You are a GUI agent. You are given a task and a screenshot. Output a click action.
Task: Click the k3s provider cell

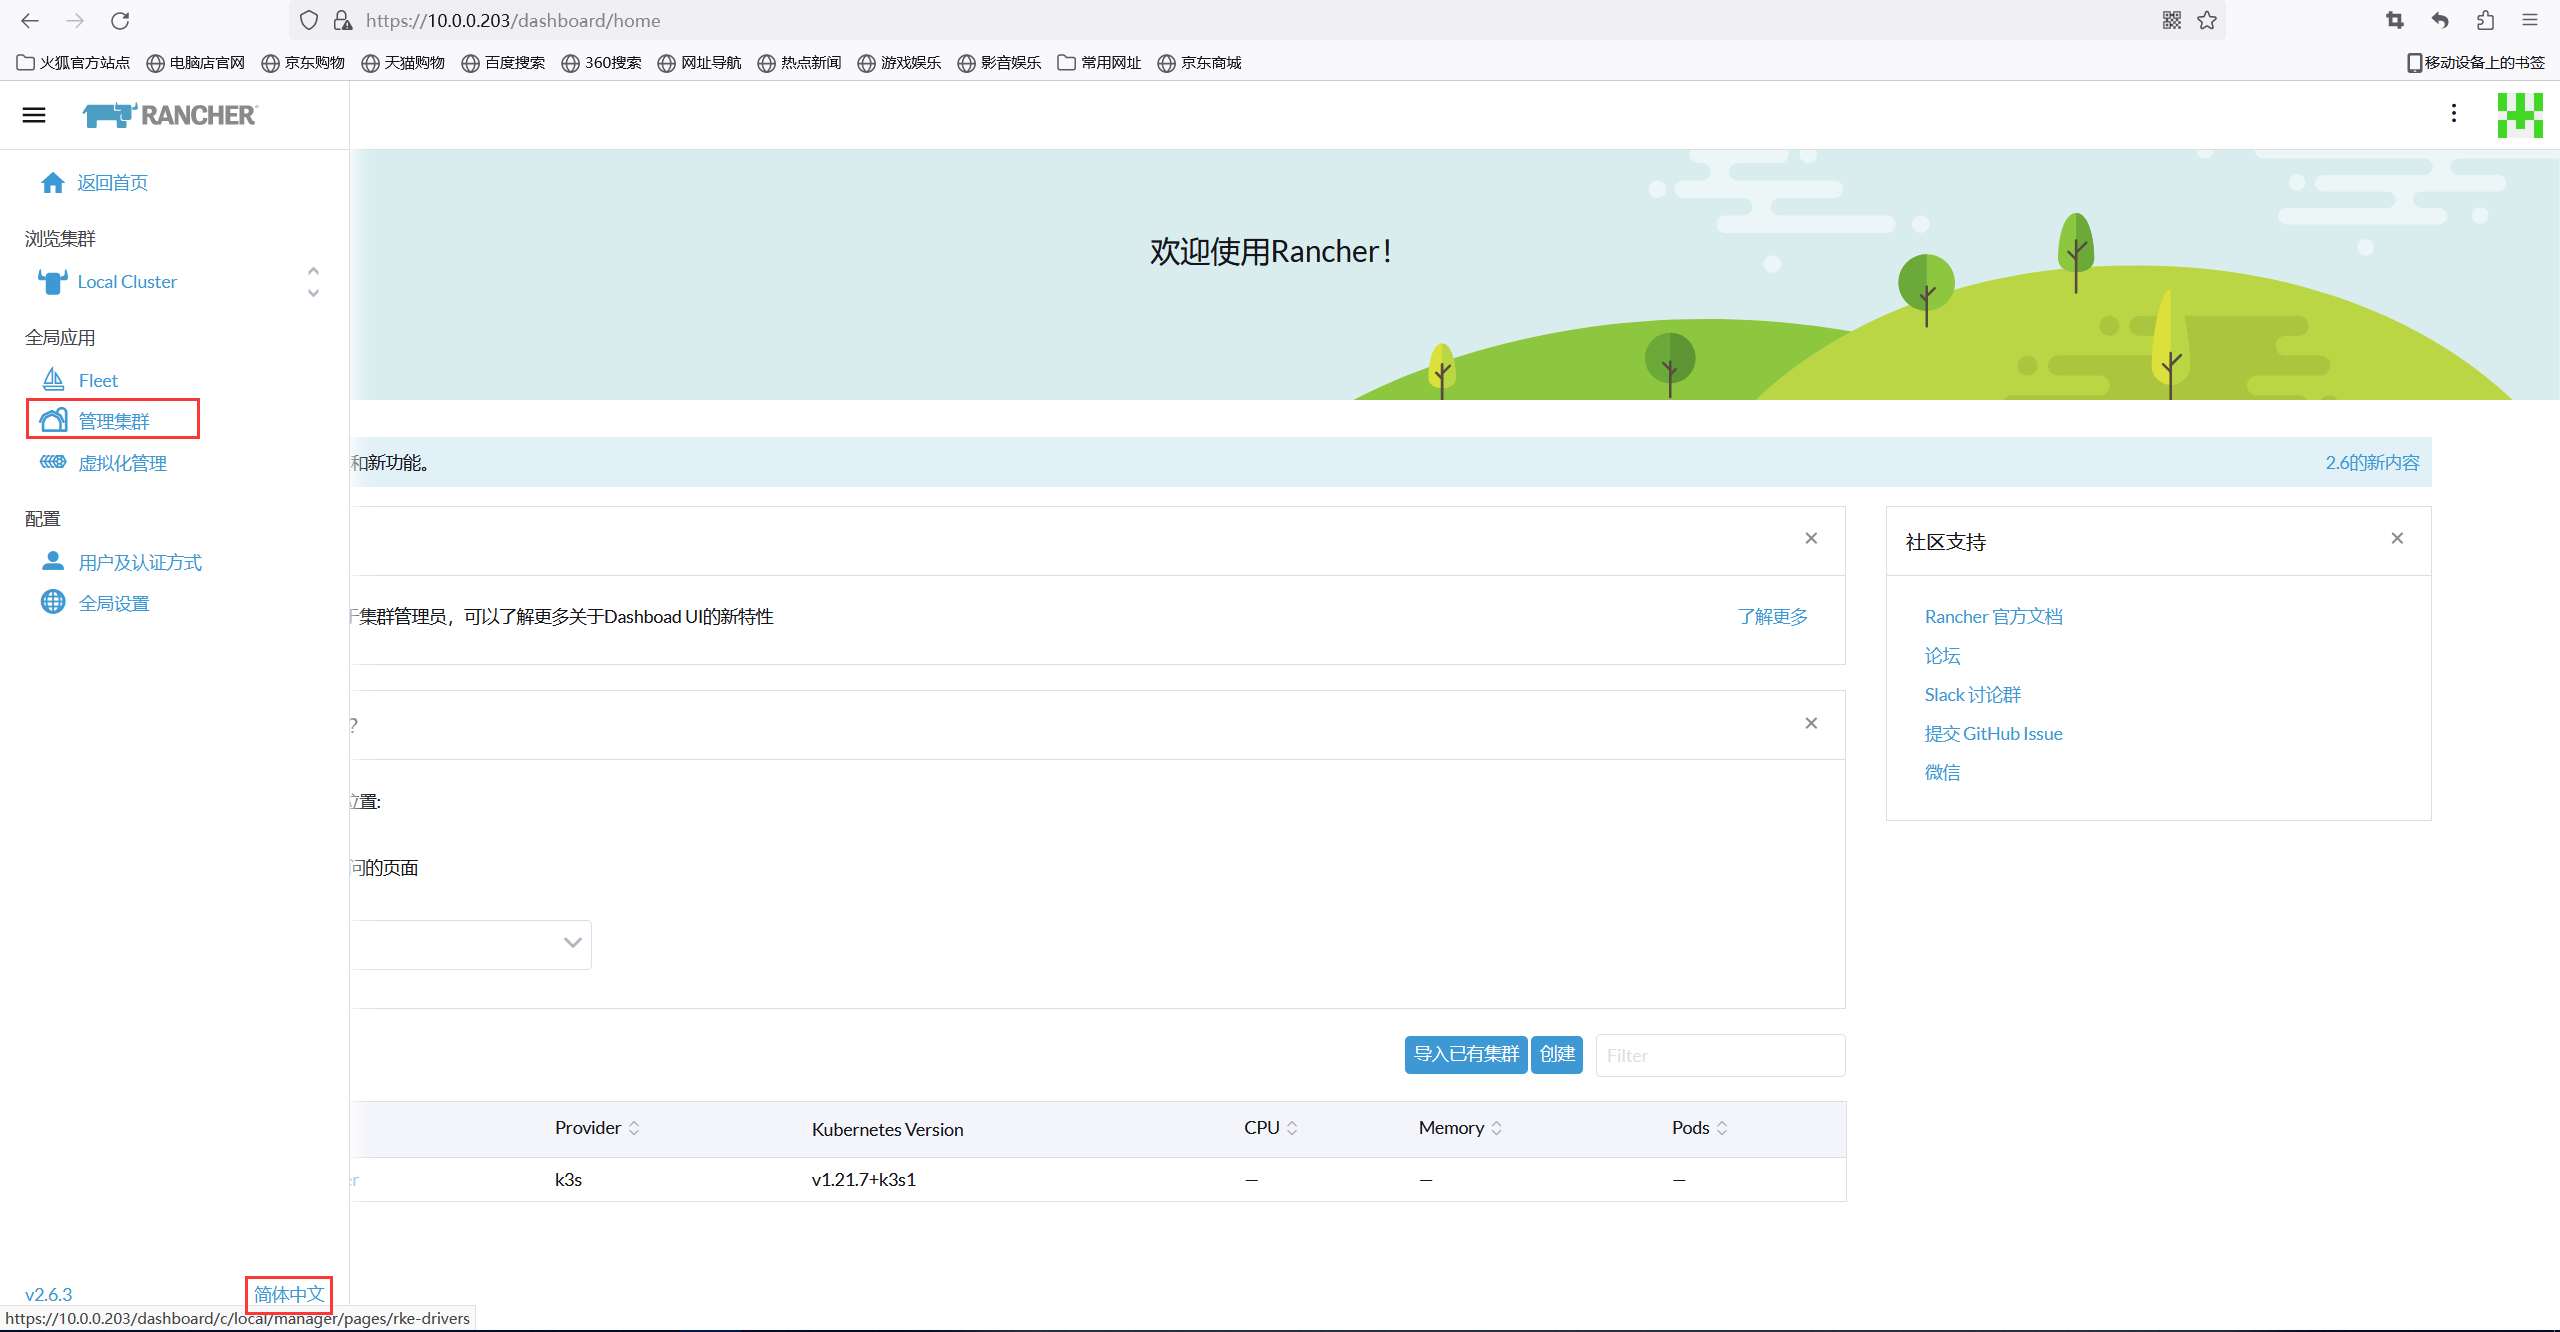[x=568, y=1179]
